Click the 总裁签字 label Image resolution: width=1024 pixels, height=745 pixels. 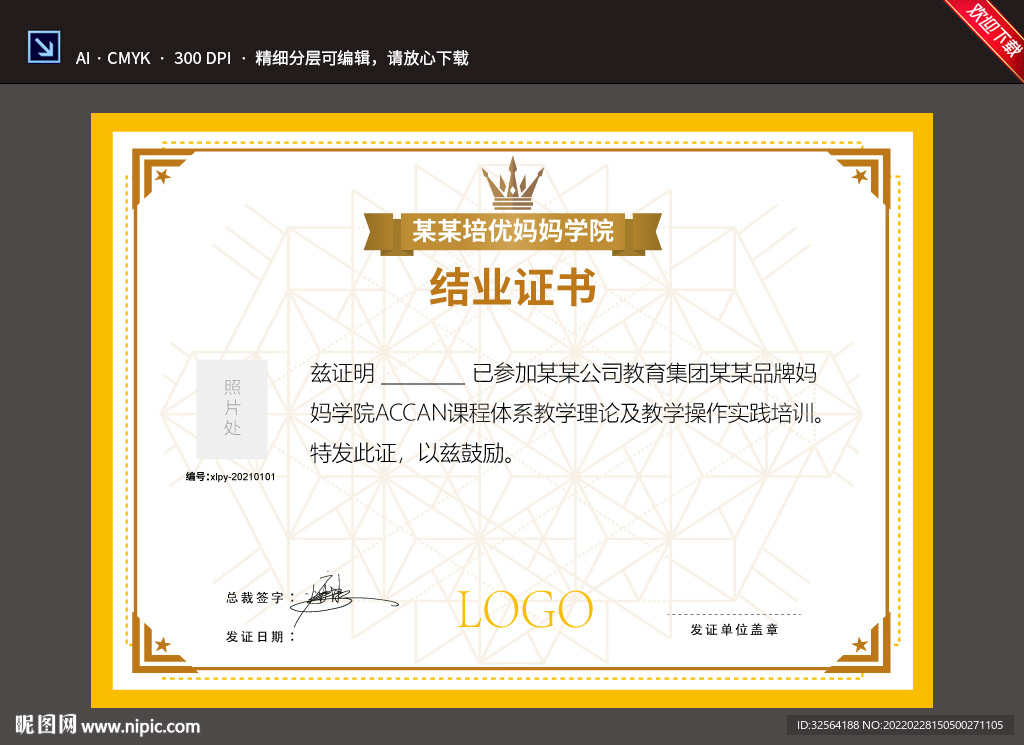tap(260, 597)
